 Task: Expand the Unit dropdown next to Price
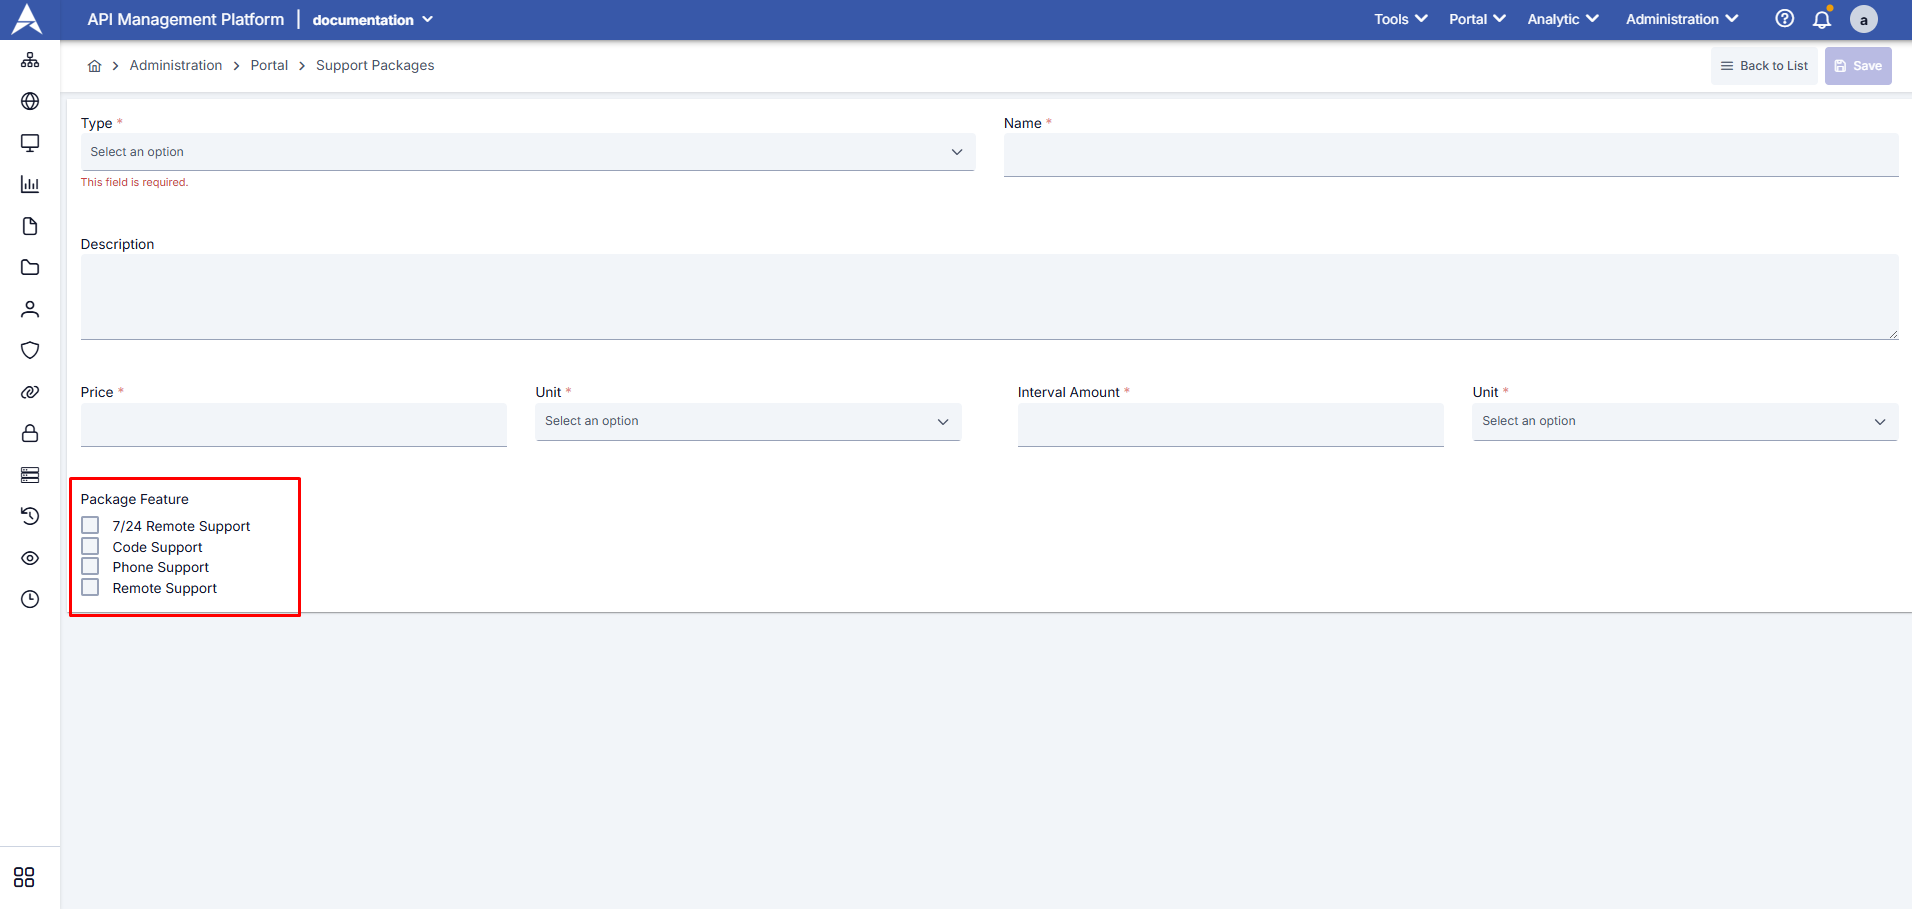(x=747, y=421)
